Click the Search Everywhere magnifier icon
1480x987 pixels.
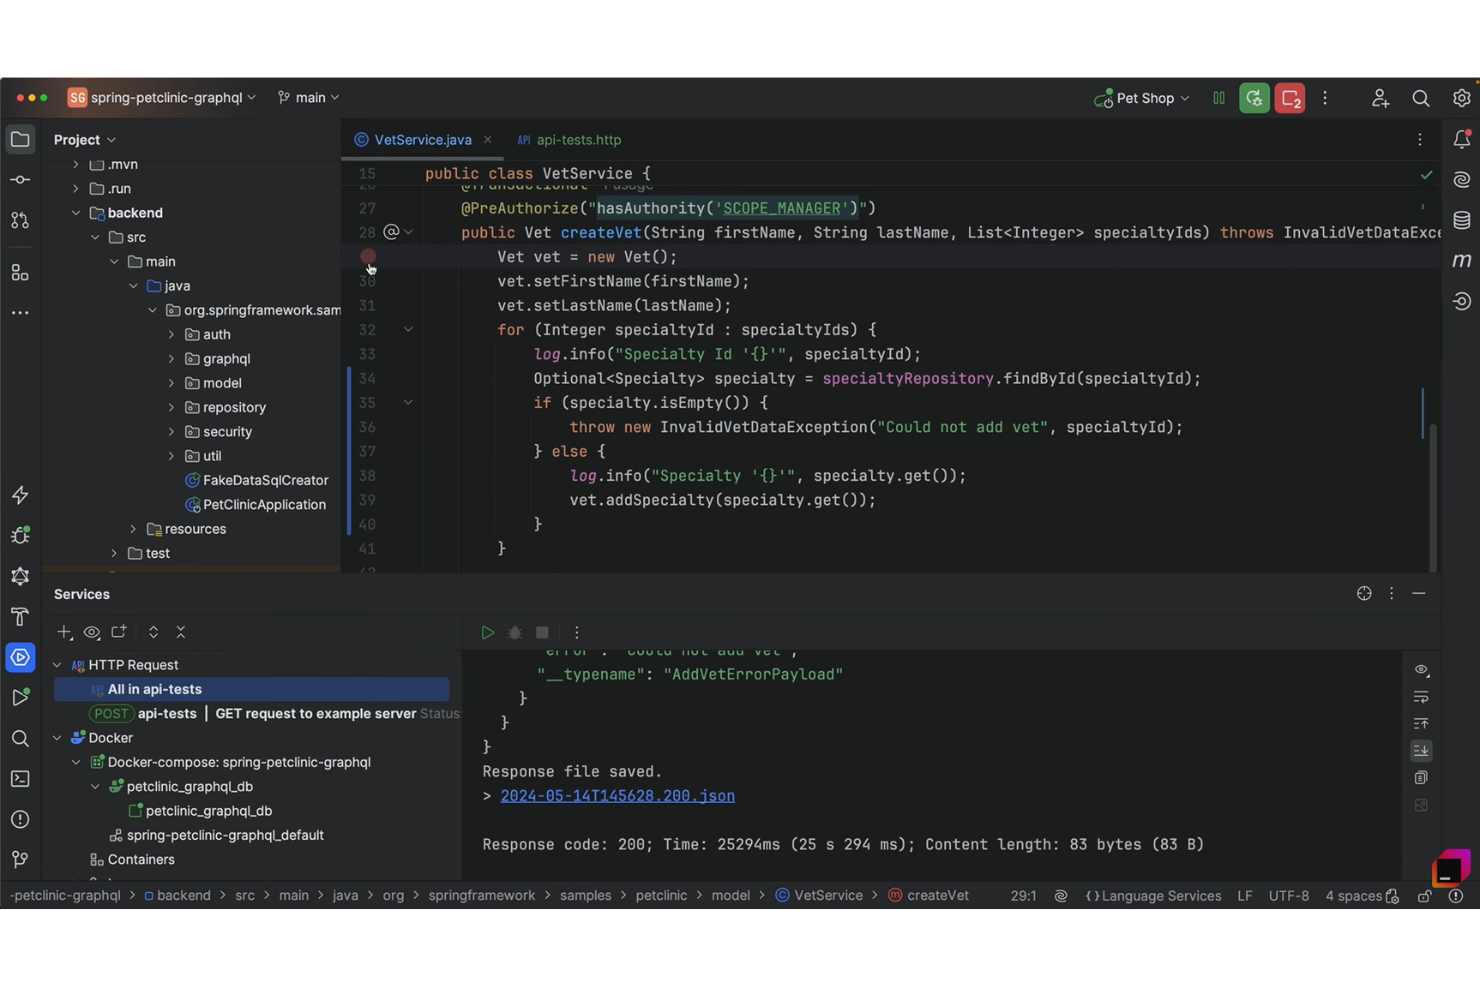pyautogui.click(x=1420, y=98)
